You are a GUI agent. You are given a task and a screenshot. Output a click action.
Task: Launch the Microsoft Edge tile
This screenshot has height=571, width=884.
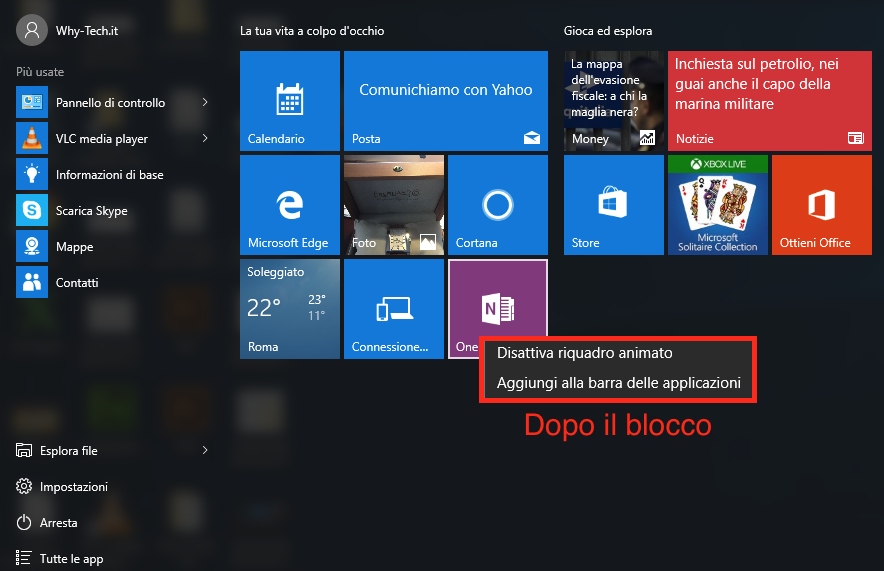click(x=290, y=205)
